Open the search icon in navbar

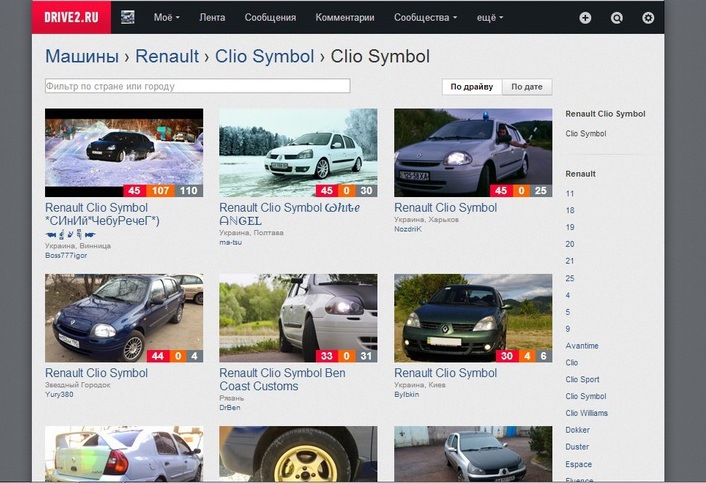pyautogui.click(x=616, y=18)
